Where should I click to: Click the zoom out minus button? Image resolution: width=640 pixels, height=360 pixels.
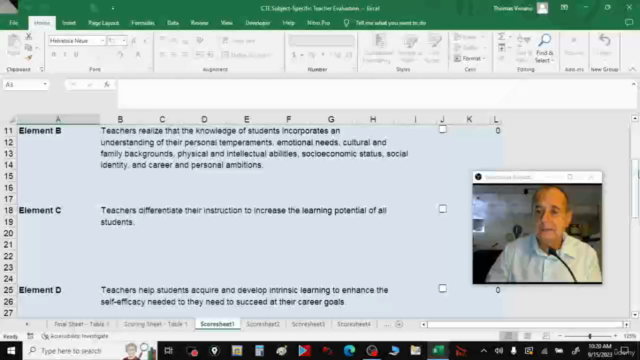560,336
